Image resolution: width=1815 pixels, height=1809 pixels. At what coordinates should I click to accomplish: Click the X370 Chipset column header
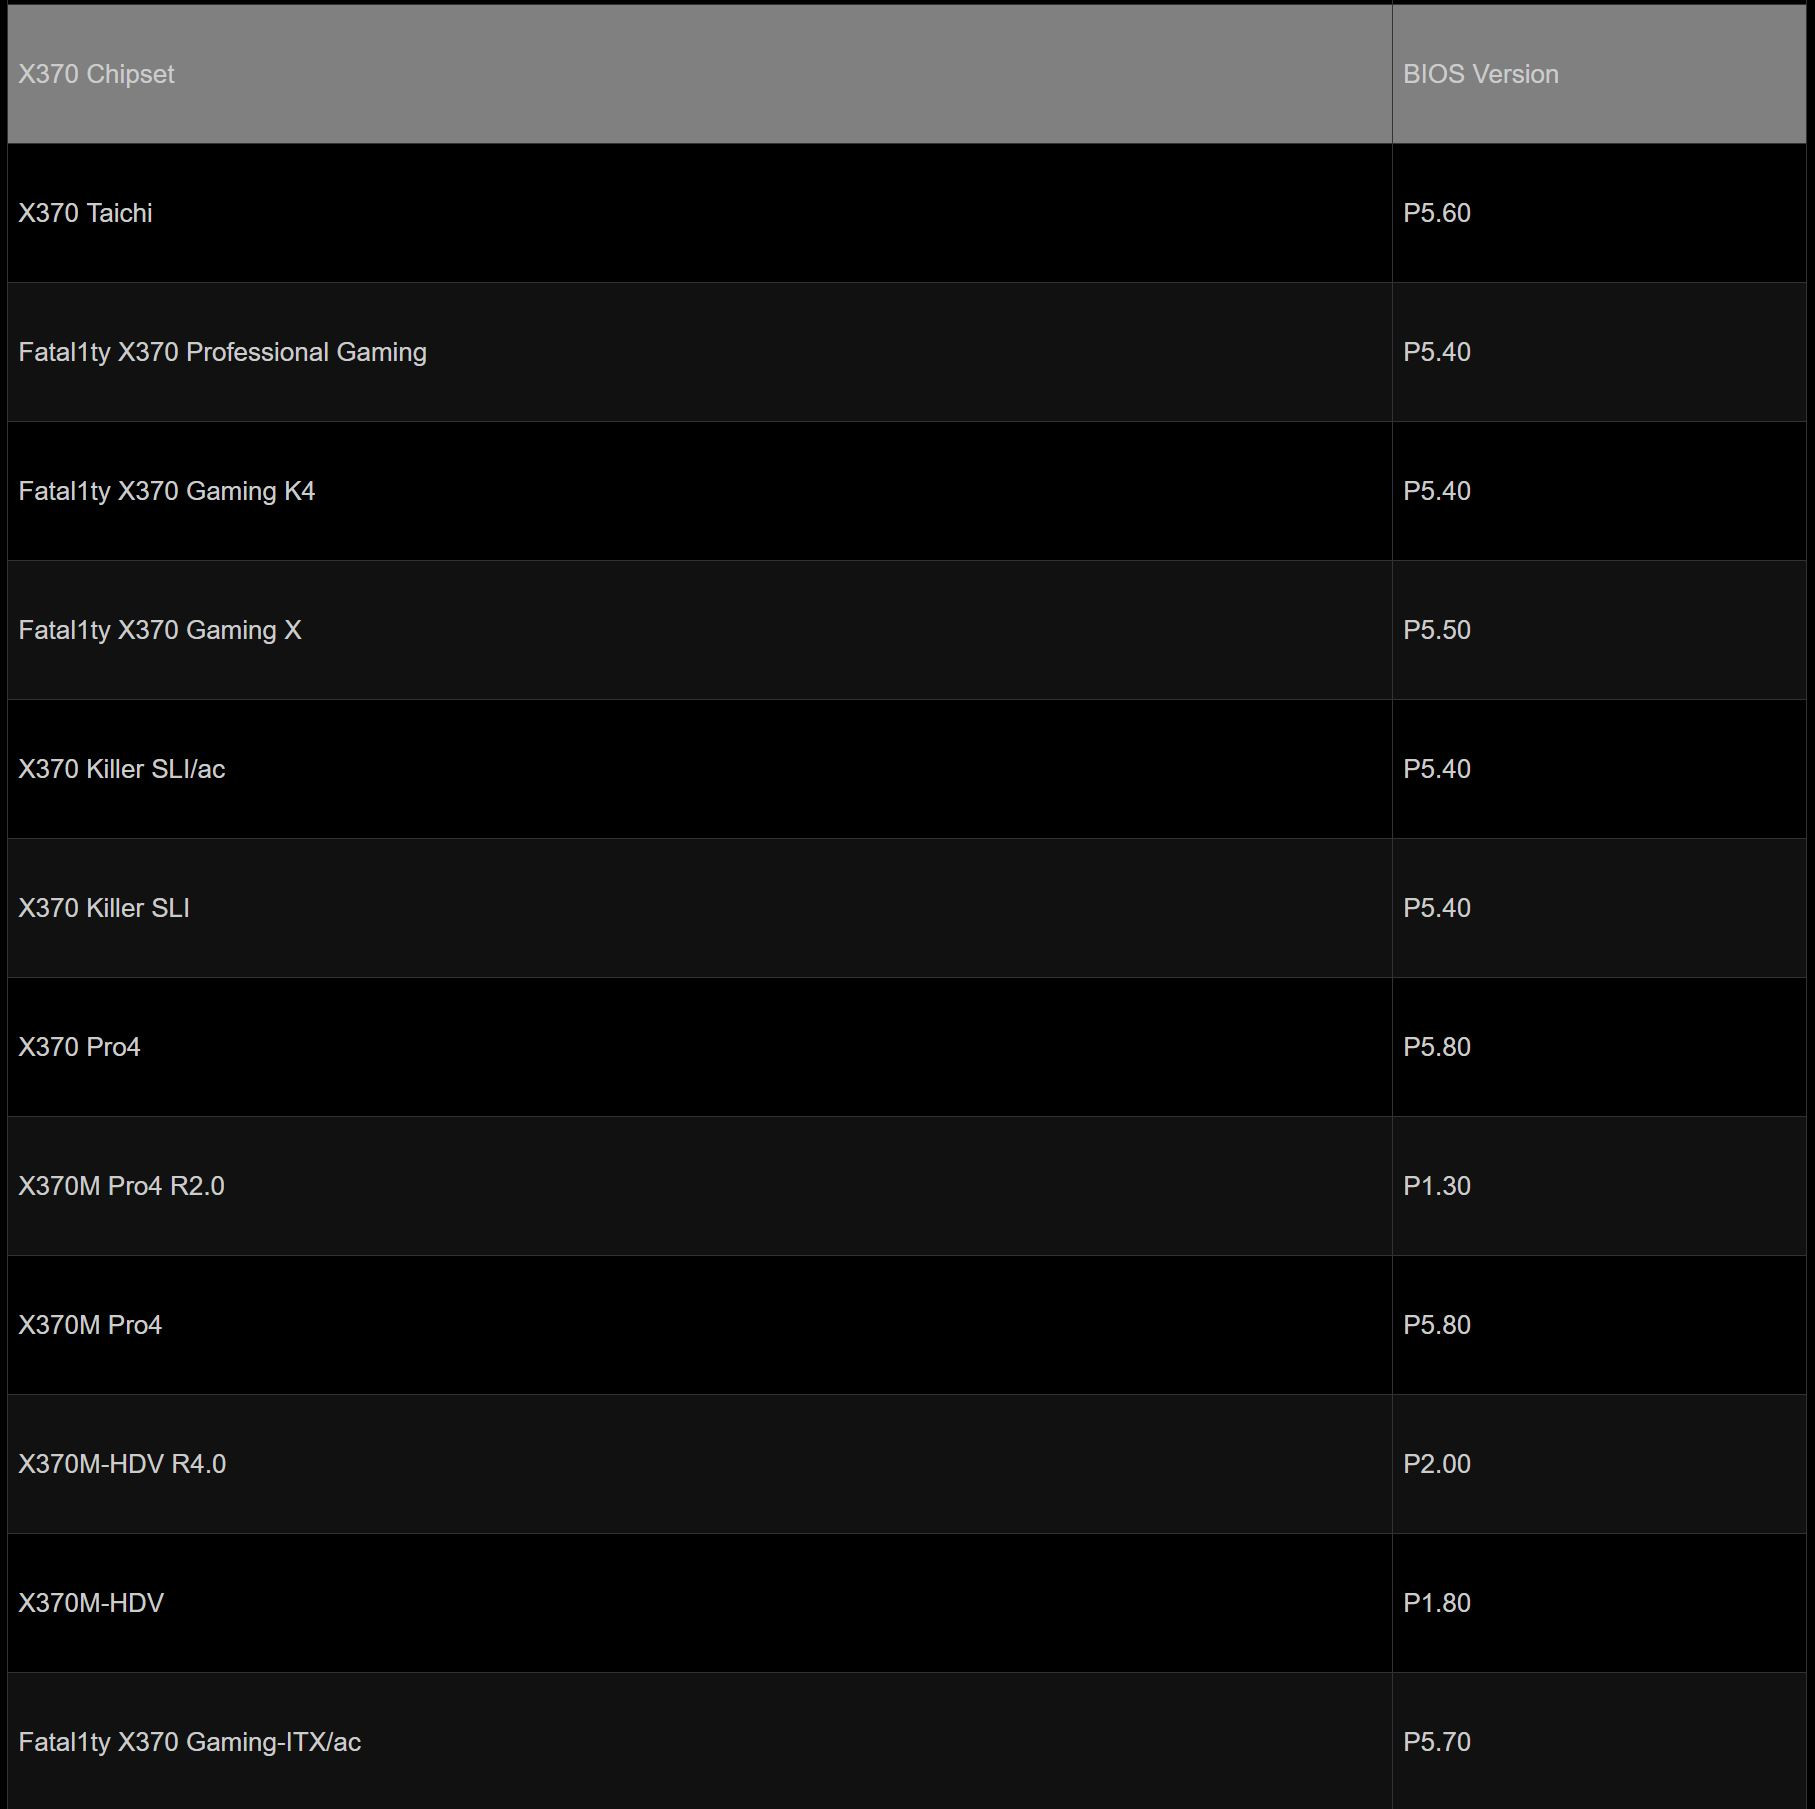[96, 74]
